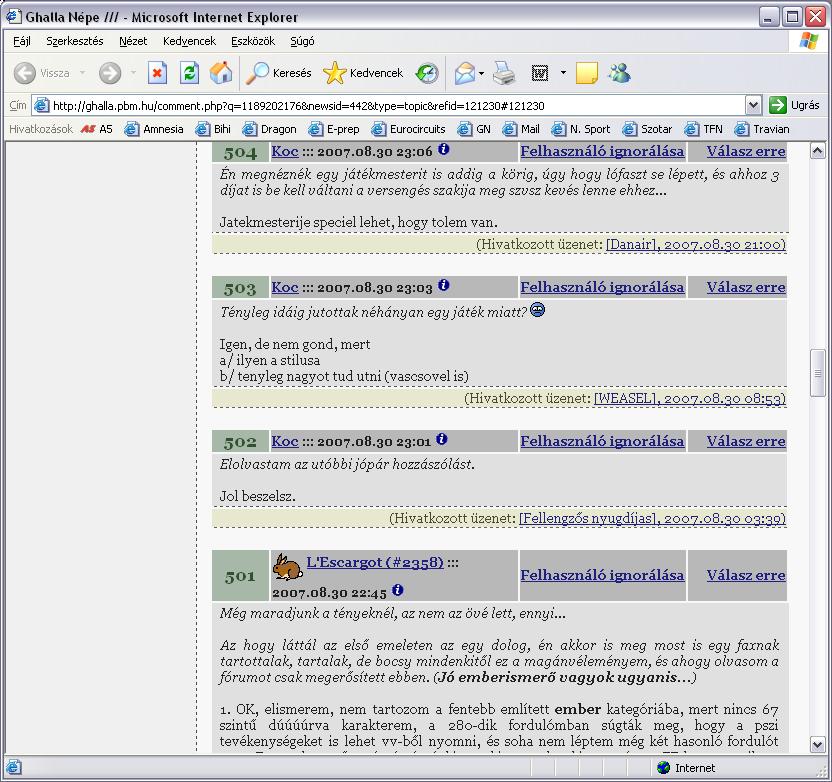This screenshot has width=832, height=782.
Task: Open Keresés search panel
Action: pos(280,73)
